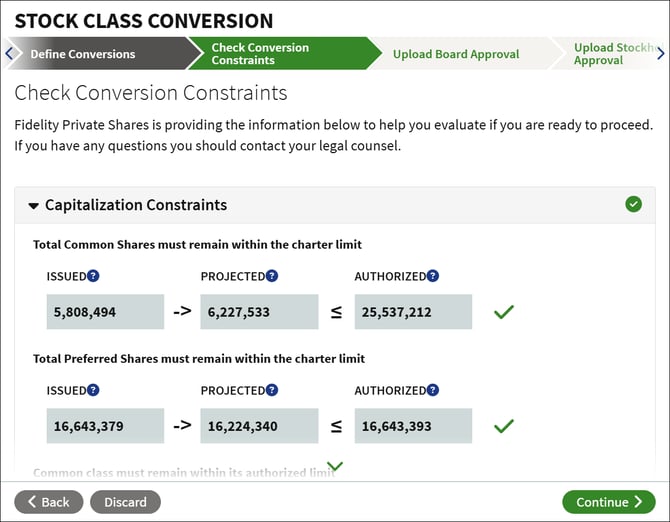
Task: Open help tooltip for Common AUTHORIZED
Action: click(x=432, y=276)
